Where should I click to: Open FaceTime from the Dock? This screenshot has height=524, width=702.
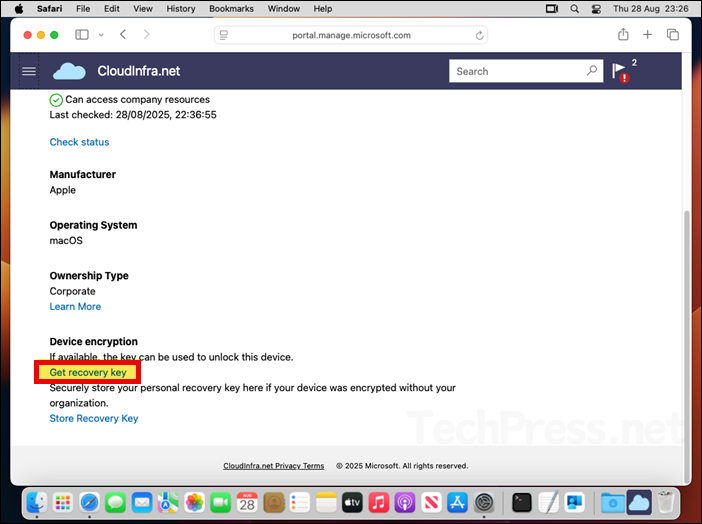coord(221,503)
